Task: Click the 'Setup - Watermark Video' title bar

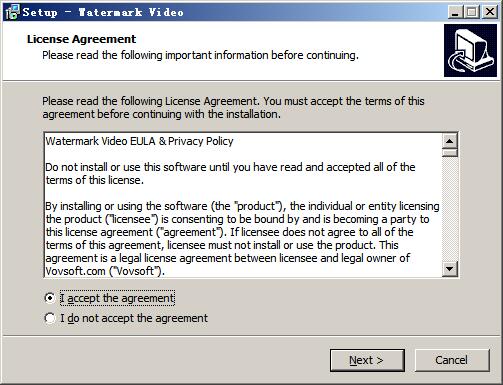Action: click(x=227, y=12)
